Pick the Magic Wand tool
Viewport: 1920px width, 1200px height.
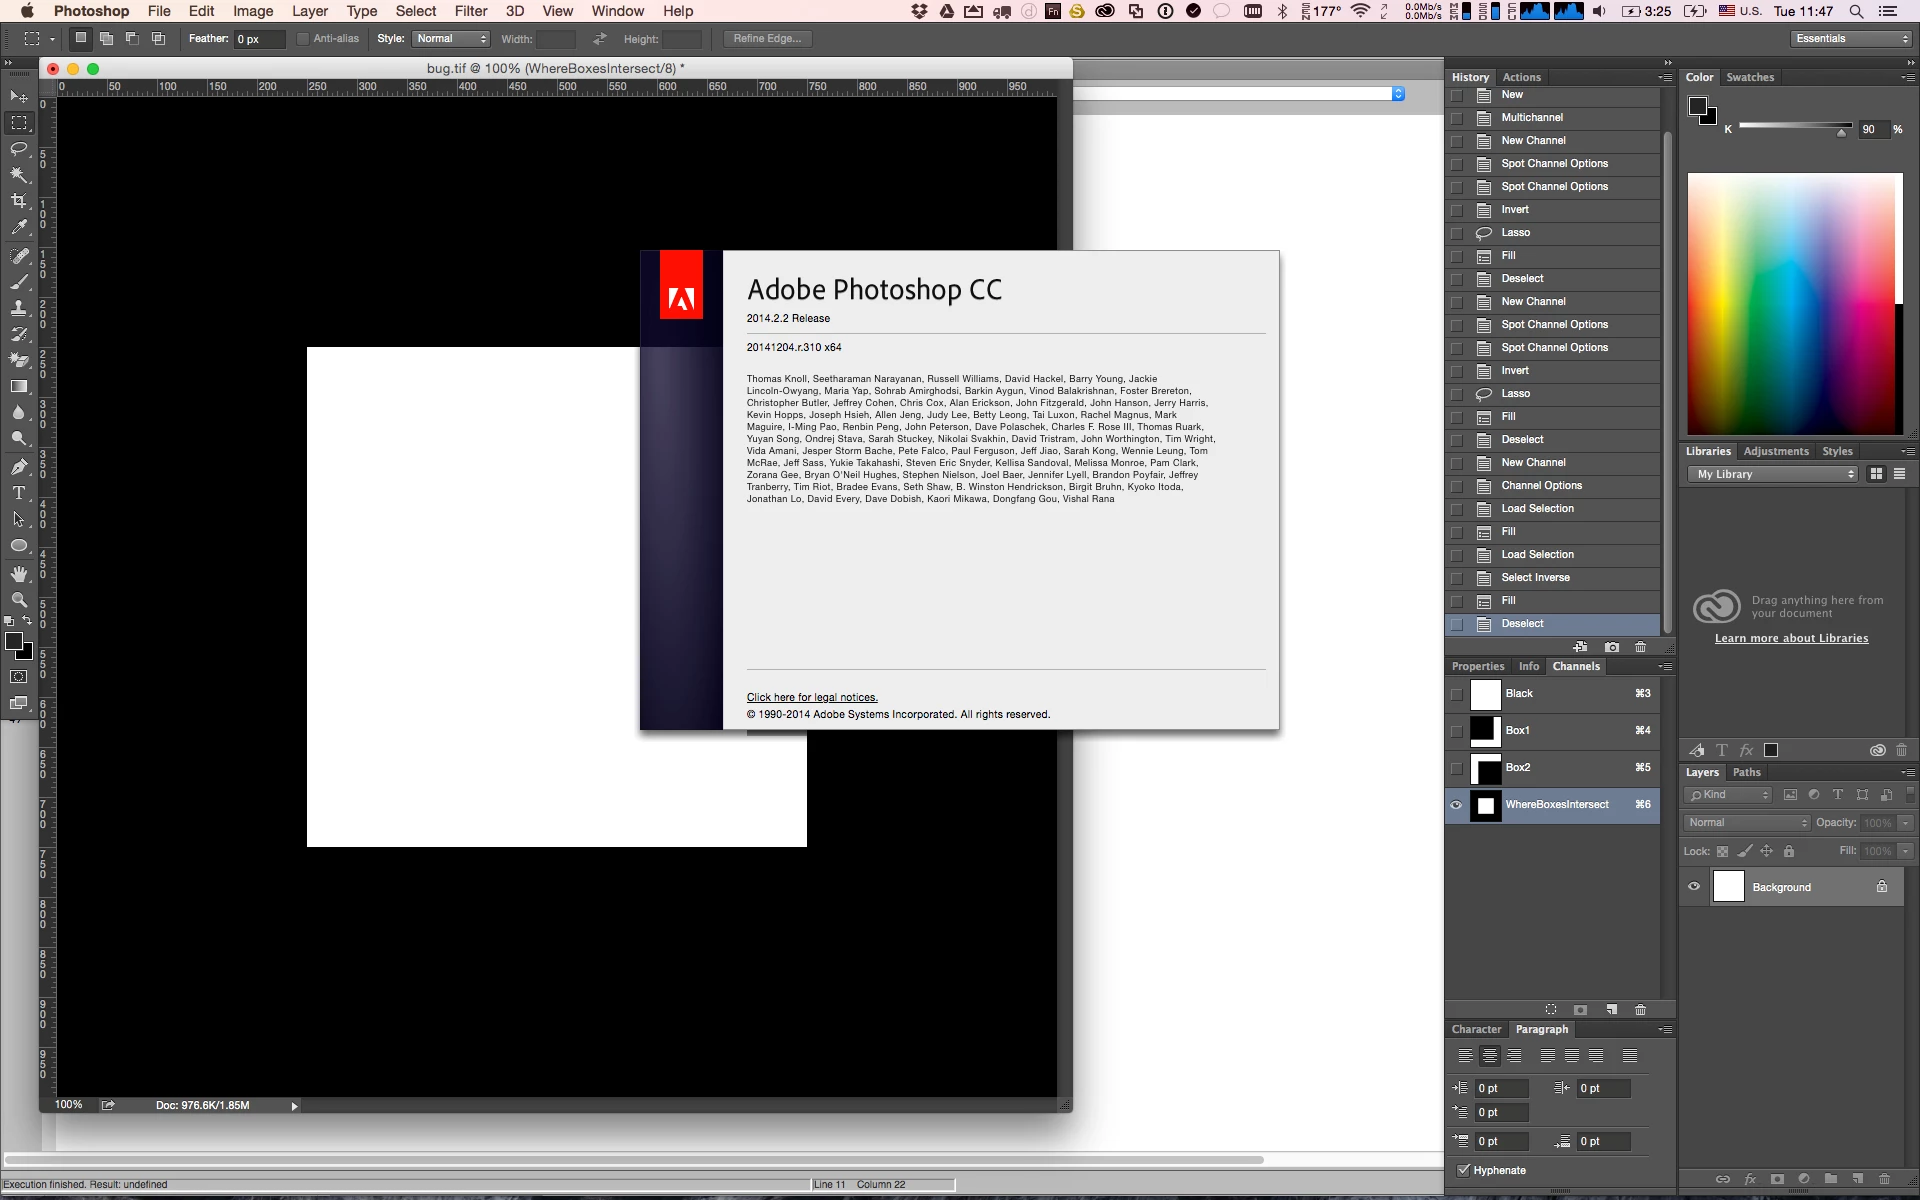tap(19, 175)
